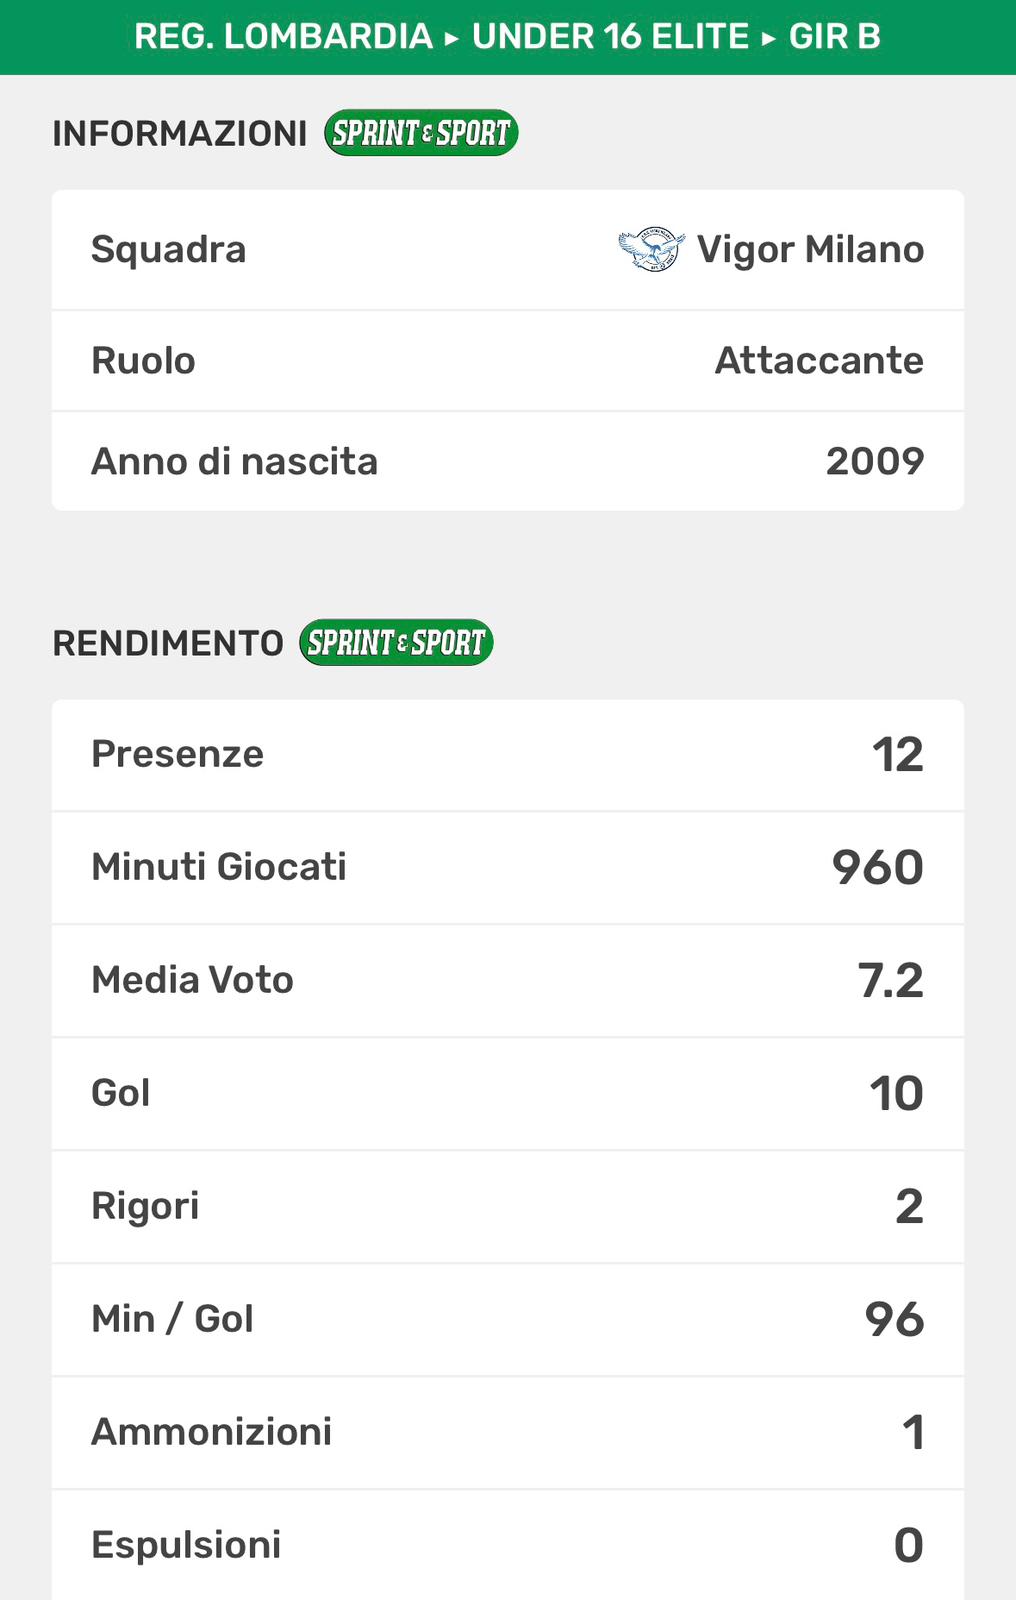The image size is (1016, 1600).
Task: Click the Gol stat row
Action: pos(507,1094)
